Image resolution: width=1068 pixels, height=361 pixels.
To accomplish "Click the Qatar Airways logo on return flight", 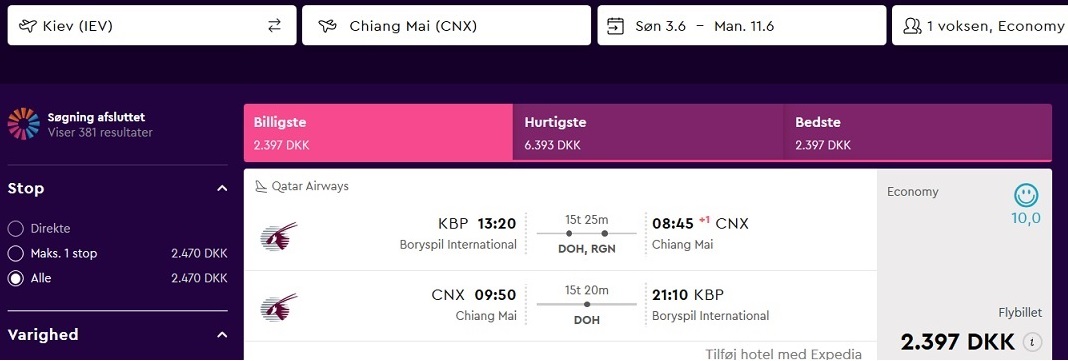I will (x=279, y=307).
